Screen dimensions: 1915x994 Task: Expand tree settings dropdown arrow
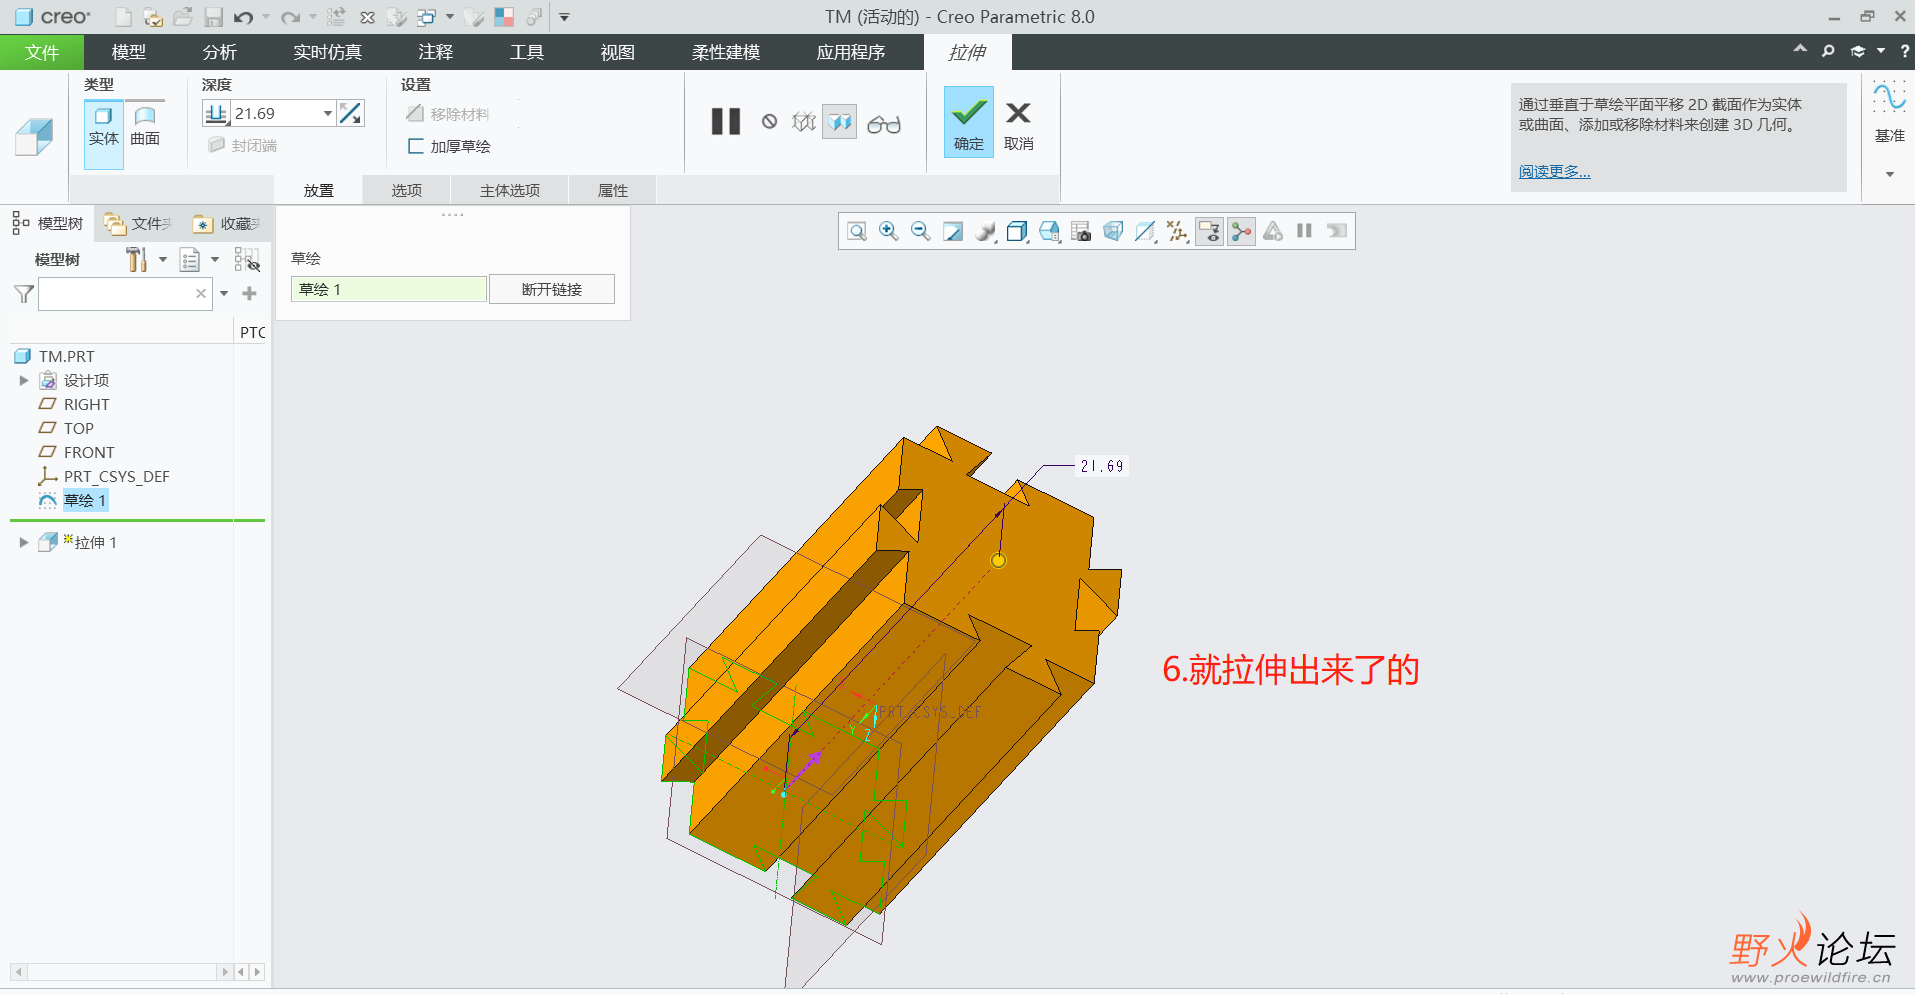[x=163, y=260]
